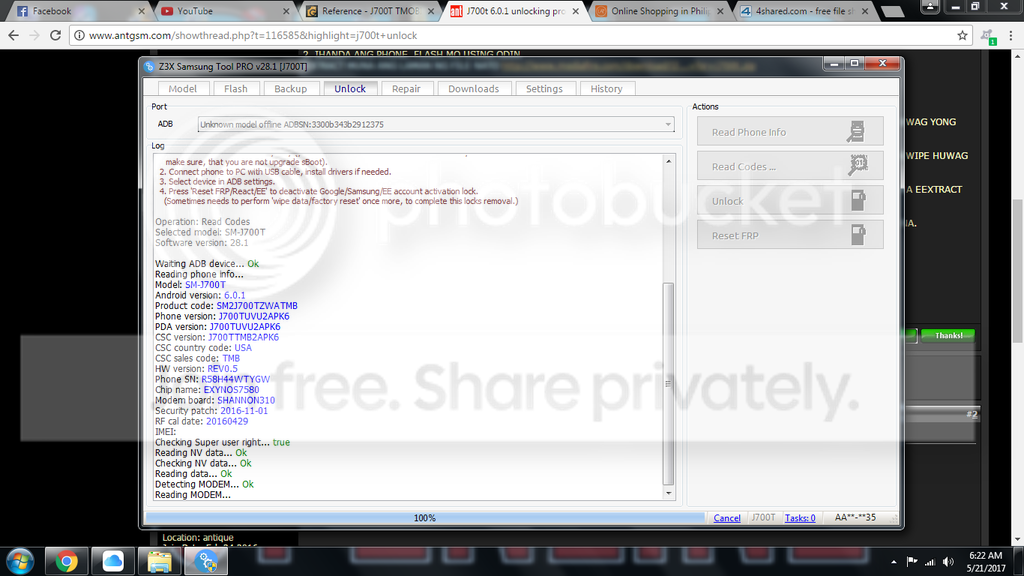Click Chrome icon in the taskbar

pyautogui.click(x=67, y=561)
